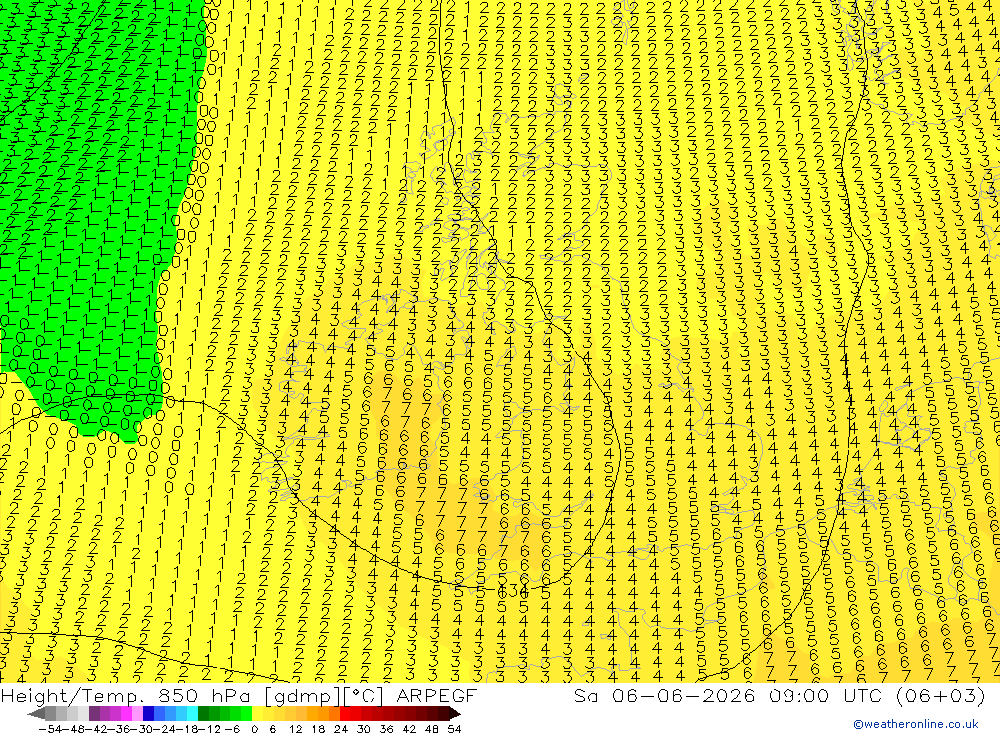Click the gray left arrow end of the color scale
This screenshot has height=733, width=1000.
click(37, 714)
